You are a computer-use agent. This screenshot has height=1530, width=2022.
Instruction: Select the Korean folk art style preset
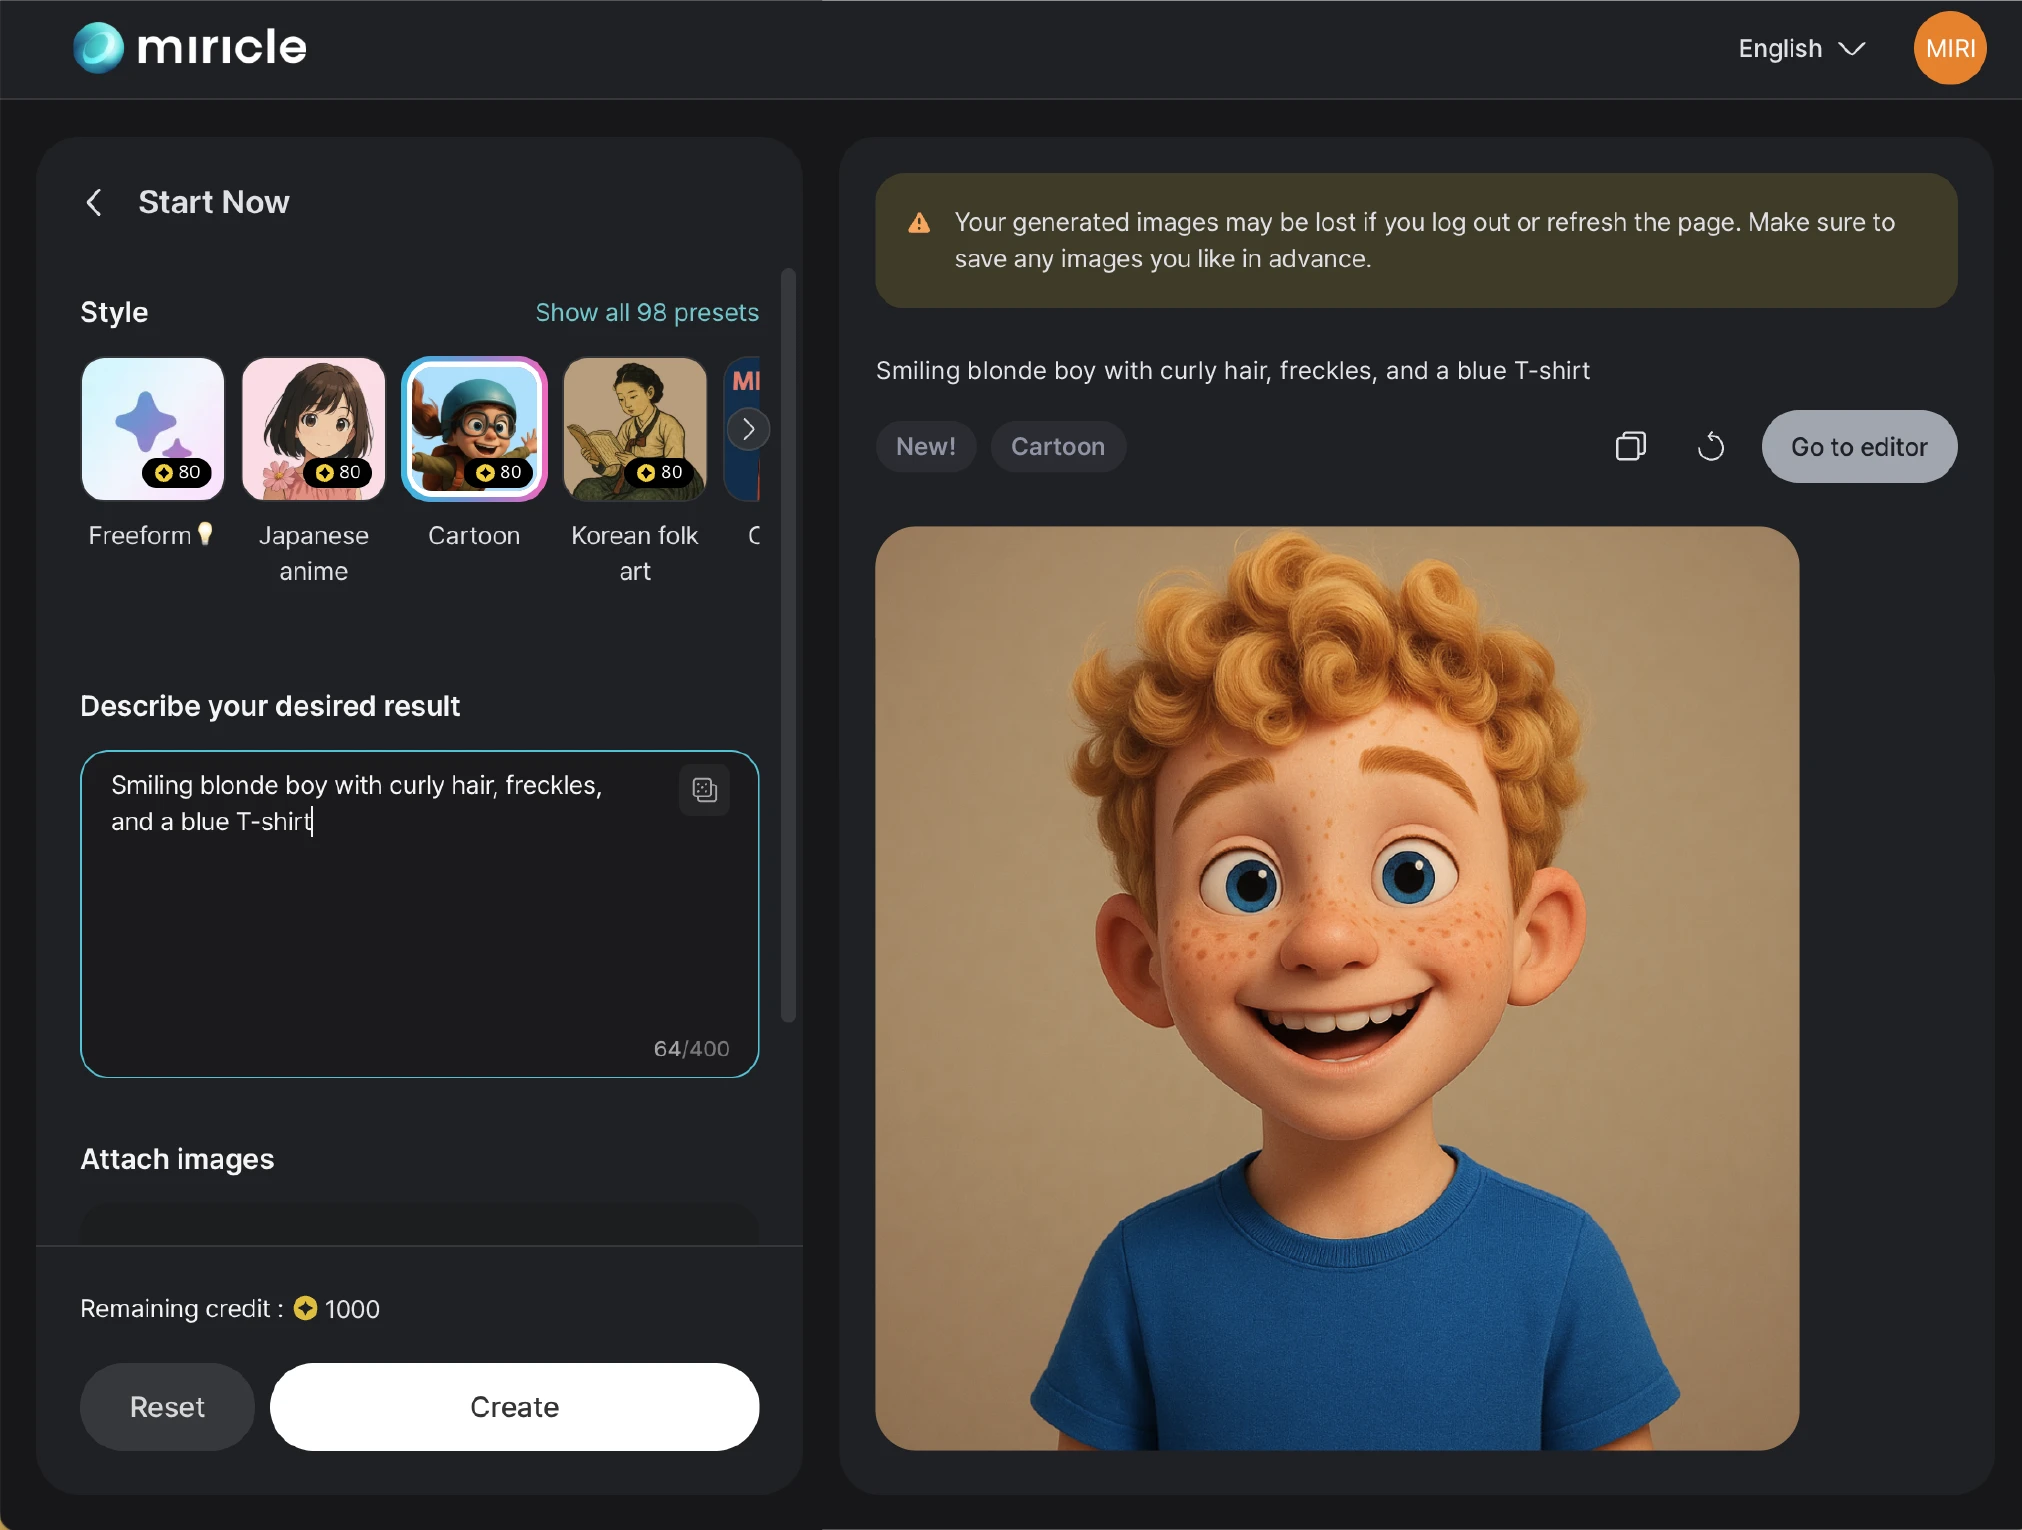(x=634, y=429)
